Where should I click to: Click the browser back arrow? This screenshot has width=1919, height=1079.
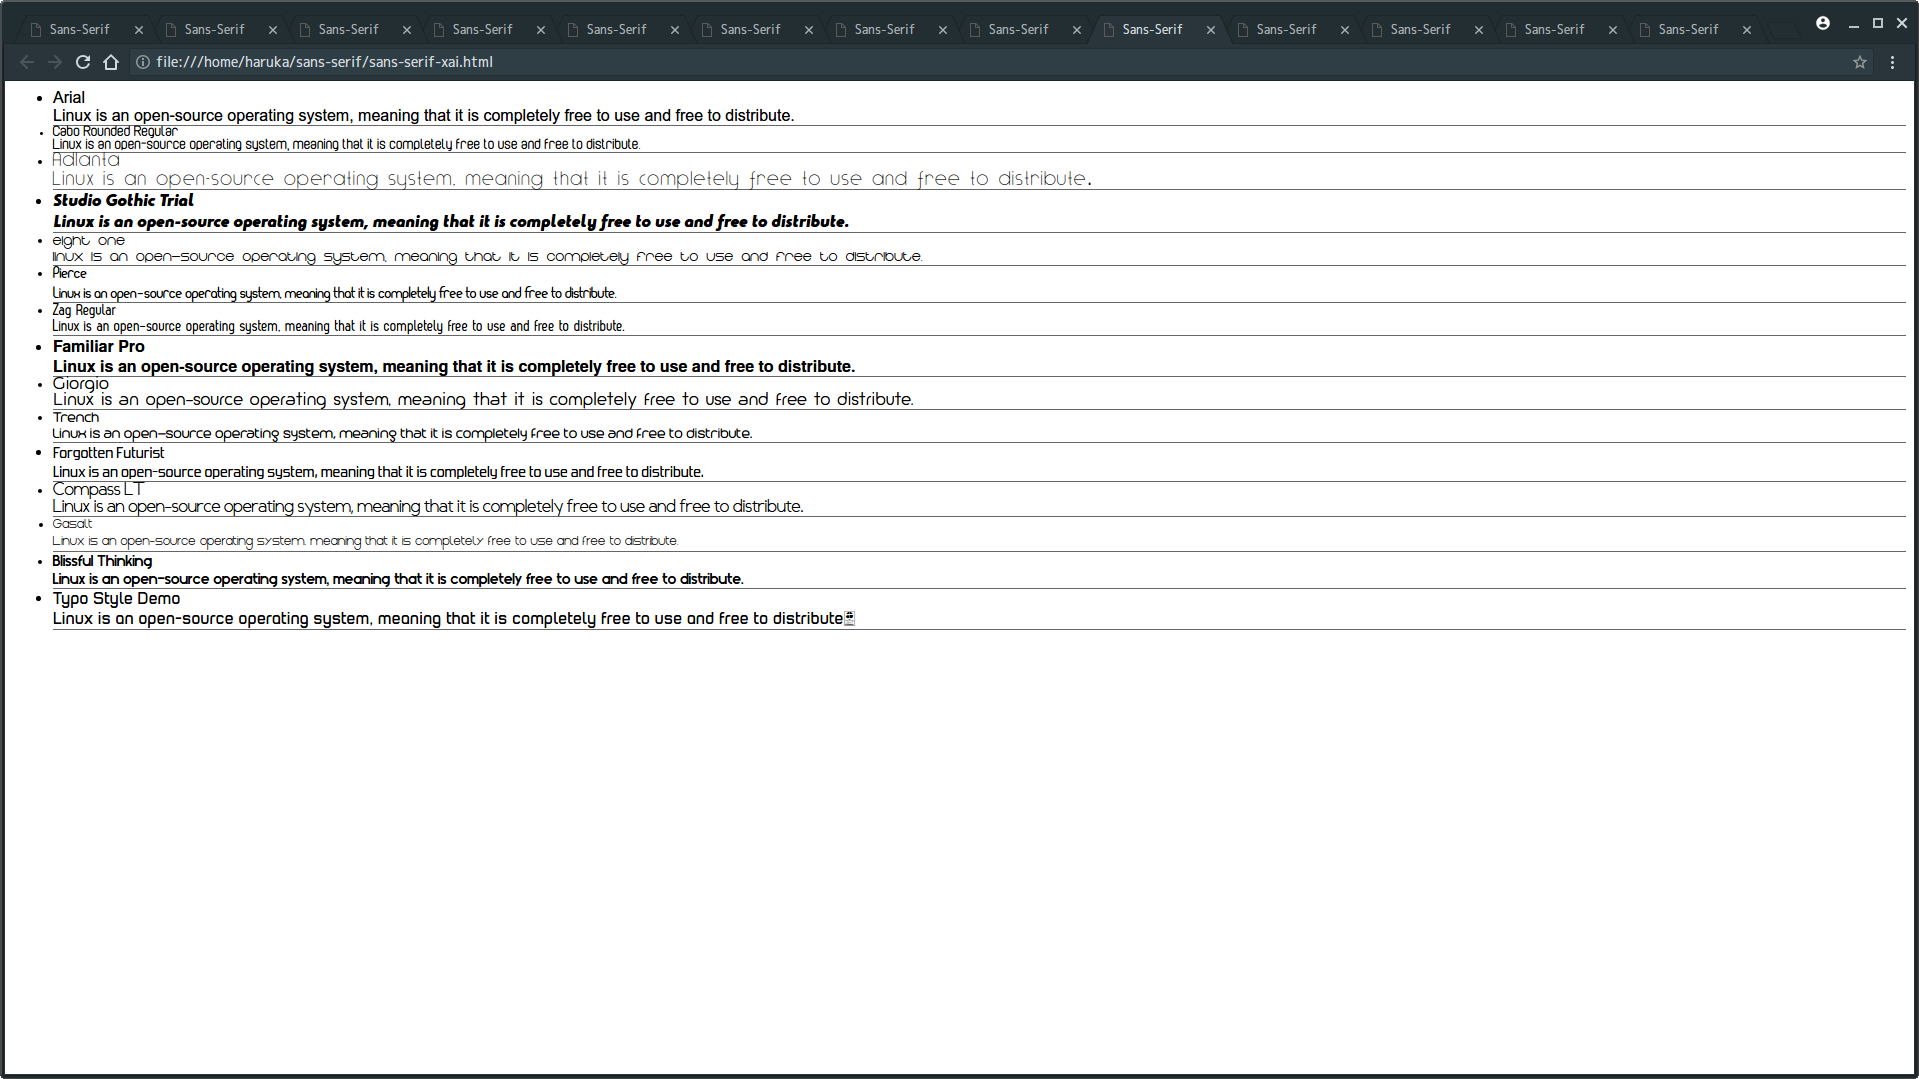click(27, 62)
